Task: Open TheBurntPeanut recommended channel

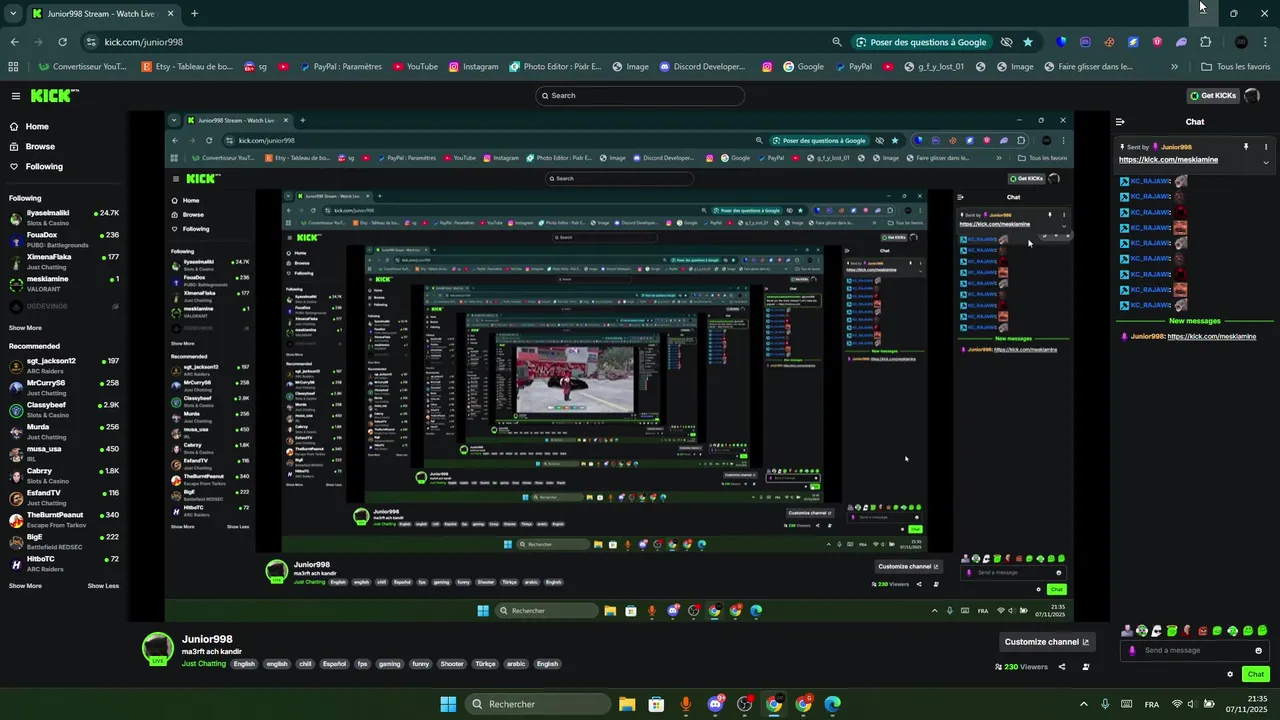Action: [64, 519]
